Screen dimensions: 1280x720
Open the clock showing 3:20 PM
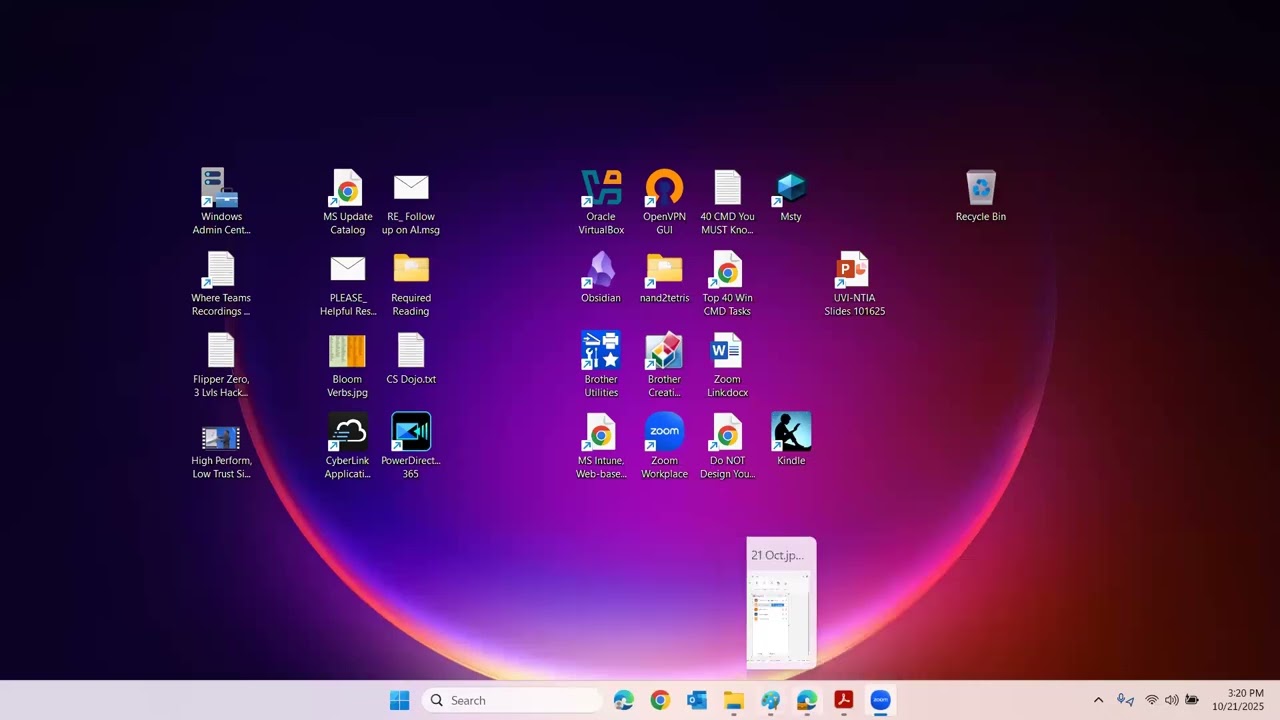1238,700
